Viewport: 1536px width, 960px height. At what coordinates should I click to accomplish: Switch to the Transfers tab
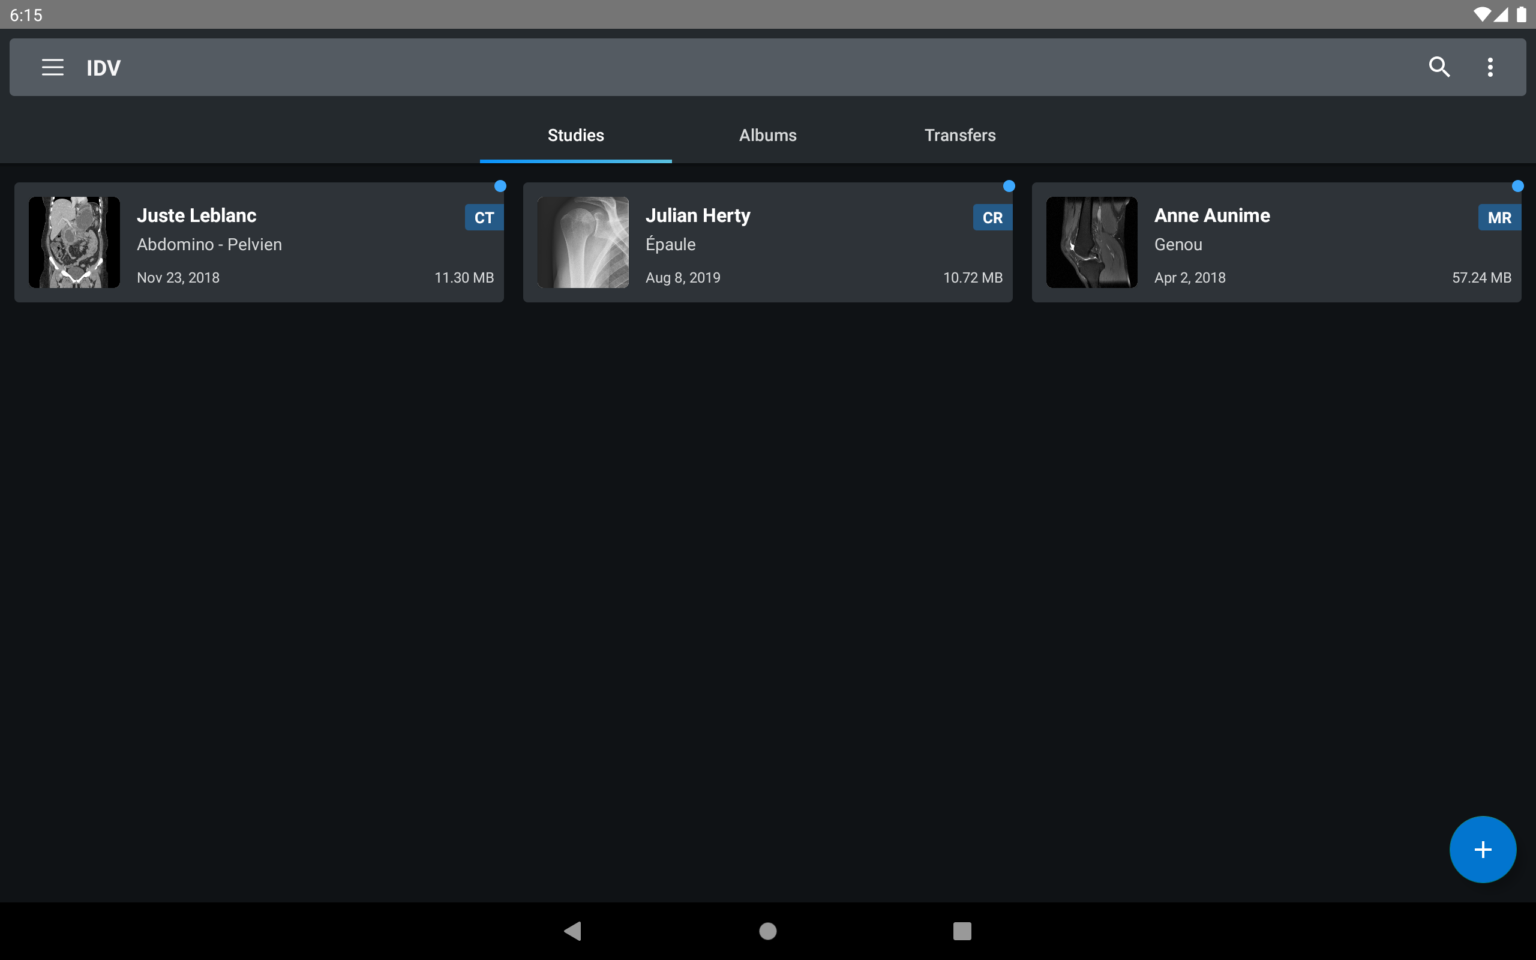pyautogui.click(x=960, y=135)
